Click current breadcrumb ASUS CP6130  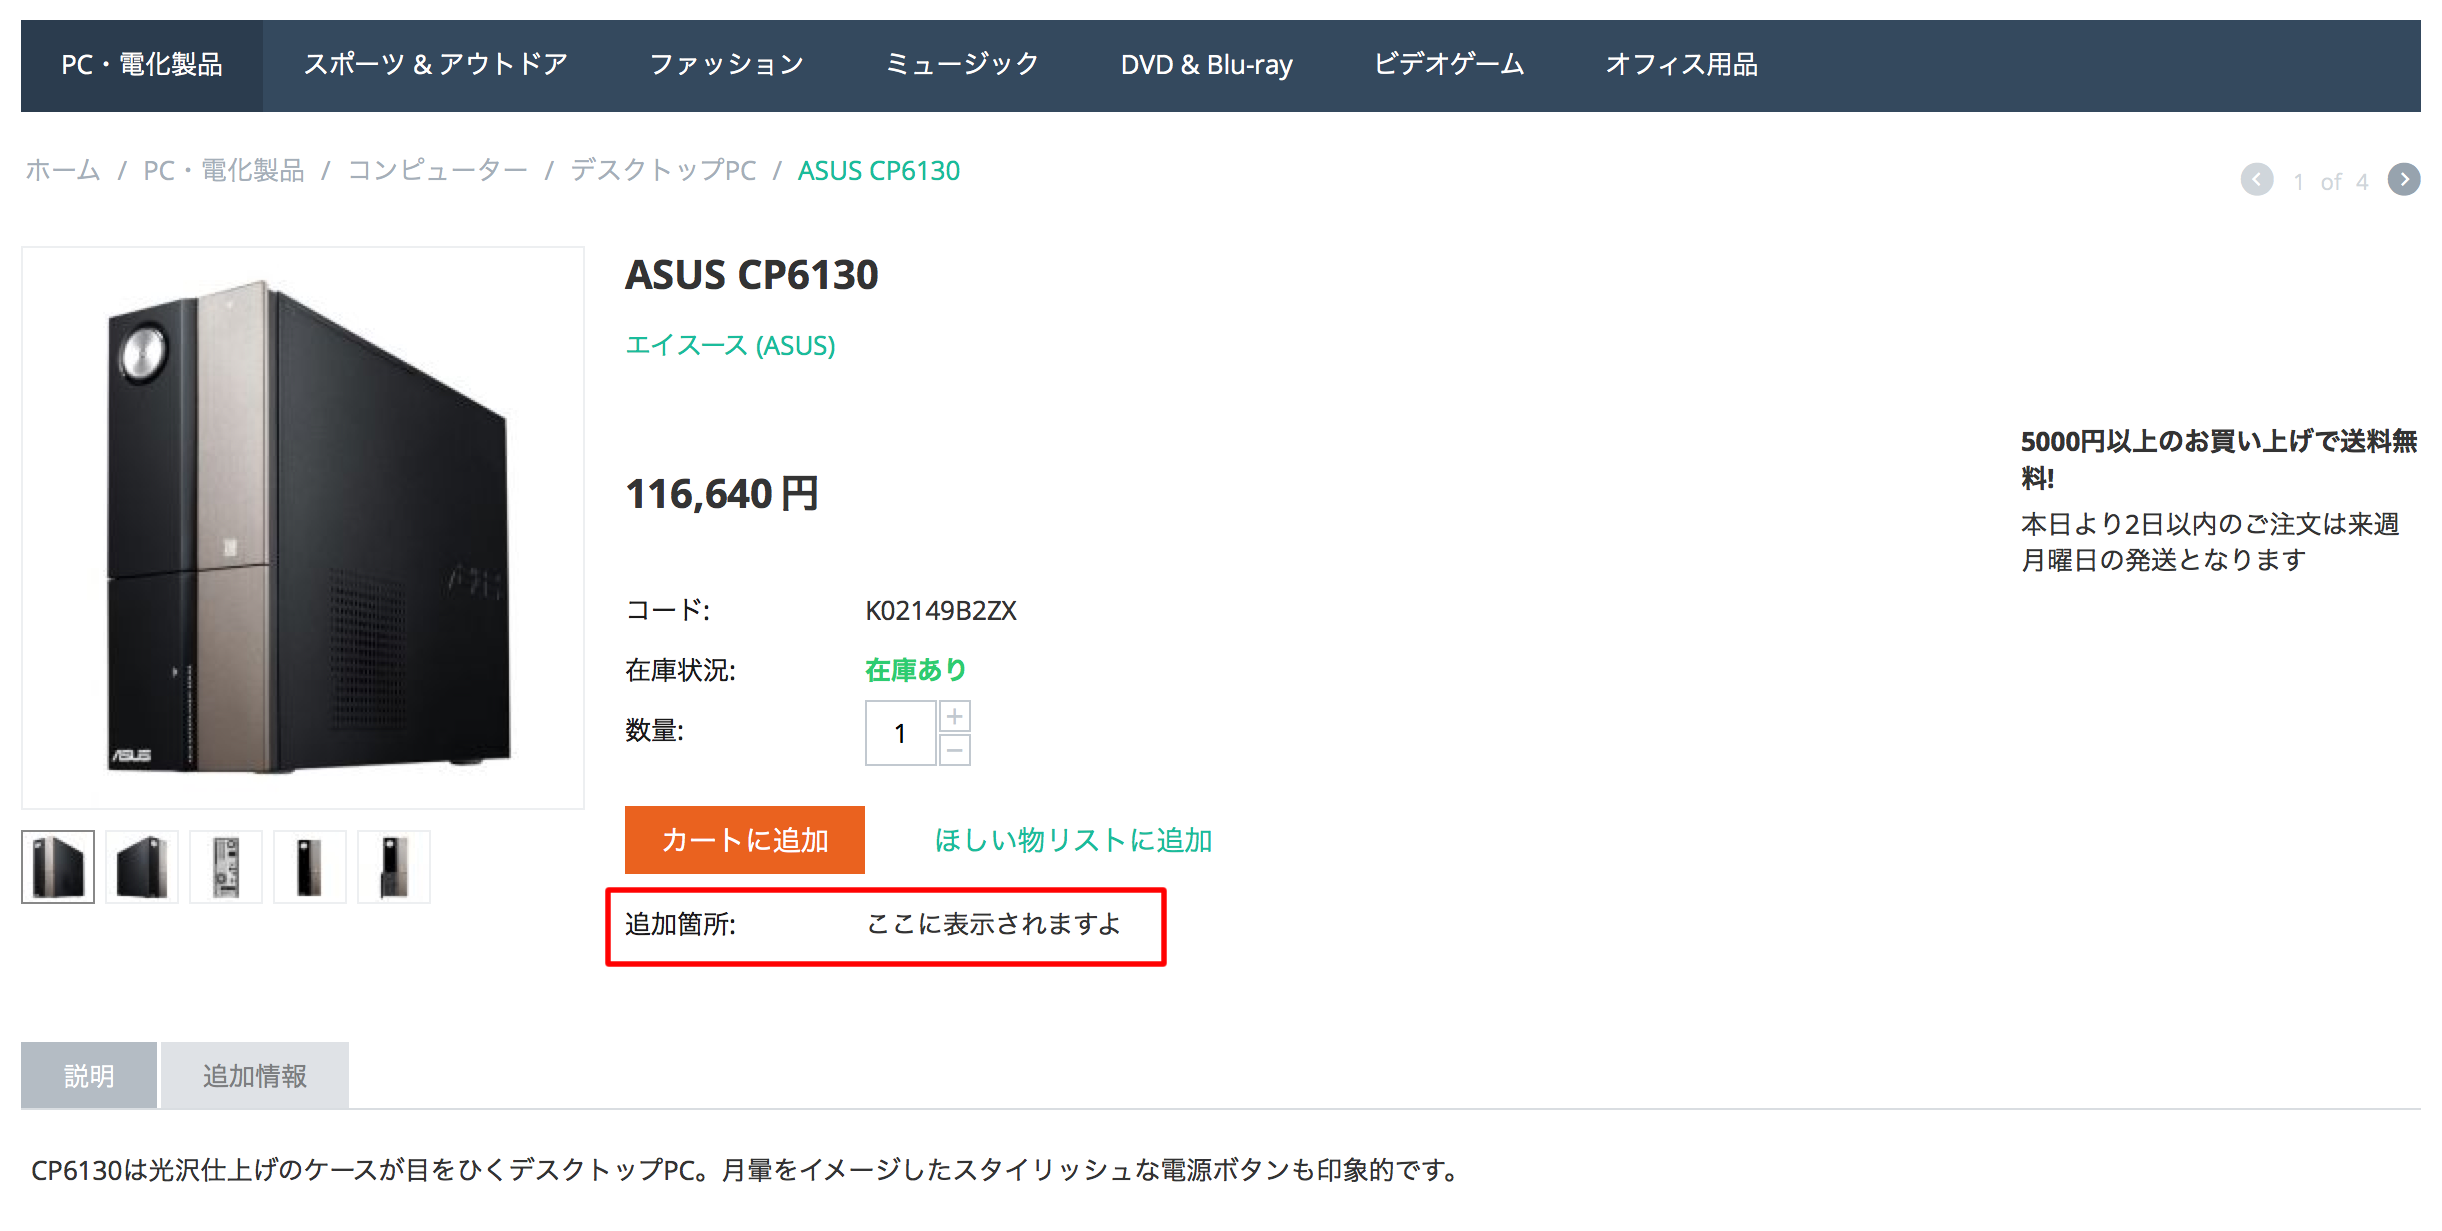coord(879,171)
